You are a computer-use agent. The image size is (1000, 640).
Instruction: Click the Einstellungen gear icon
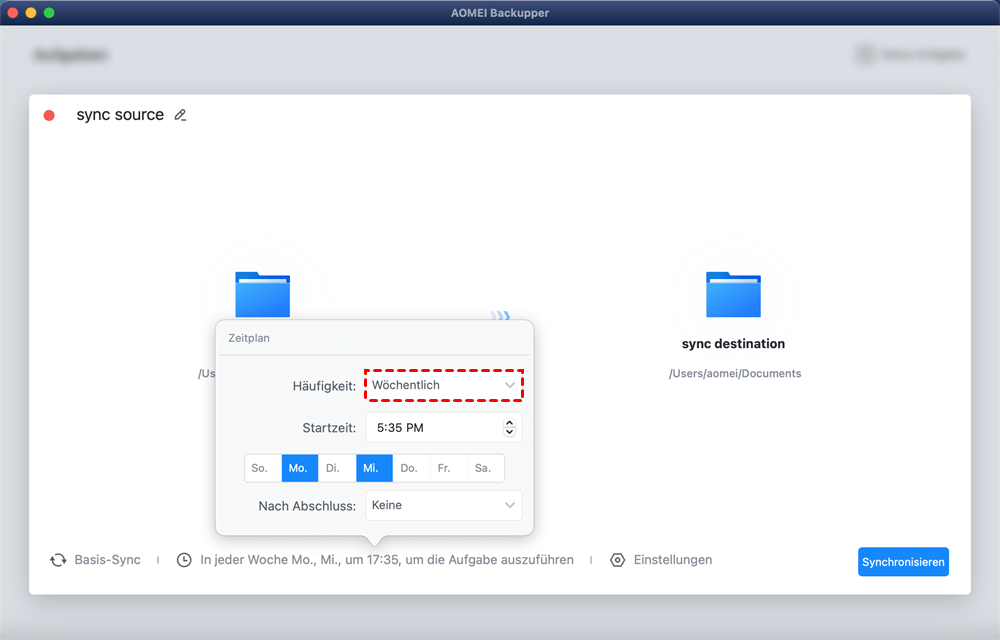[617, 560]
